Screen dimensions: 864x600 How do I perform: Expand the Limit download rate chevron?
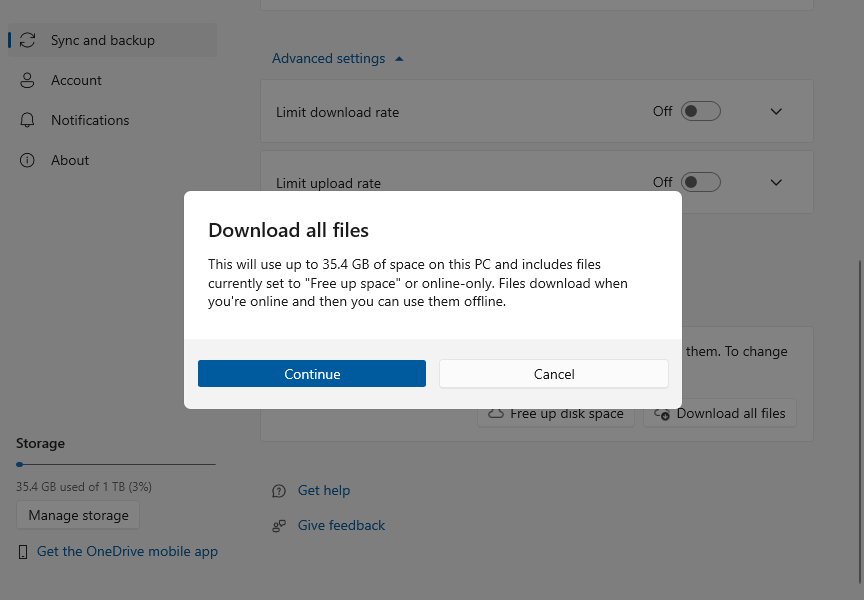tap(776, 111)
